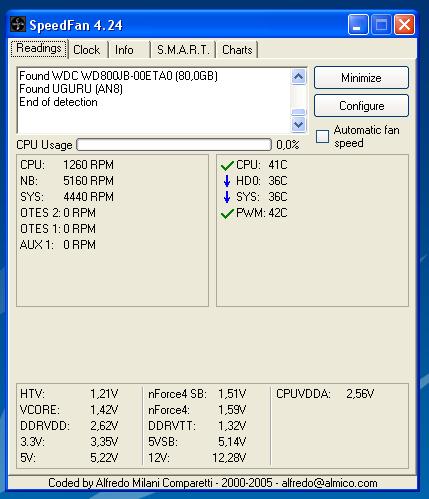Image resolution: width=429 pixels, height=499 pixels.
Task: Enable the Automatic fan speed checkbox
Action: point(322,136)
